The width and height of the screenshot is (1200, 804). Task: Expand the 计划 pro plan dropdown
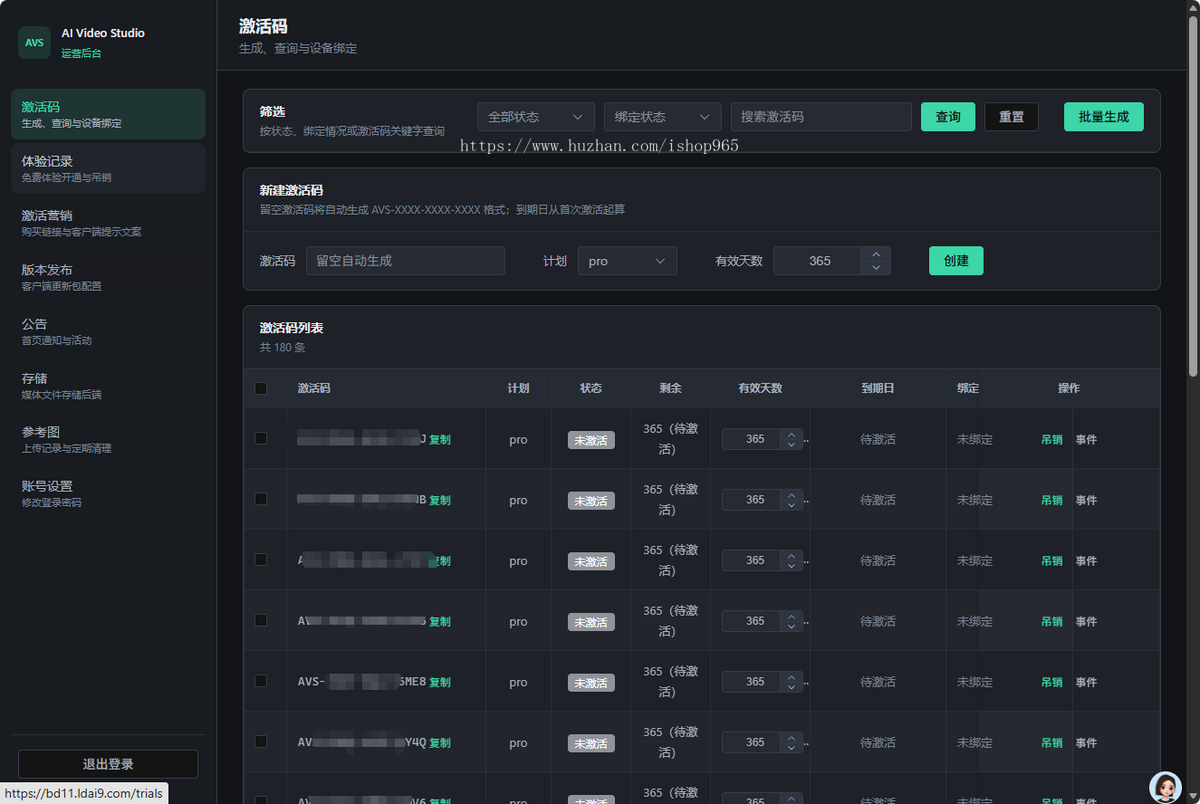(627, 261)
